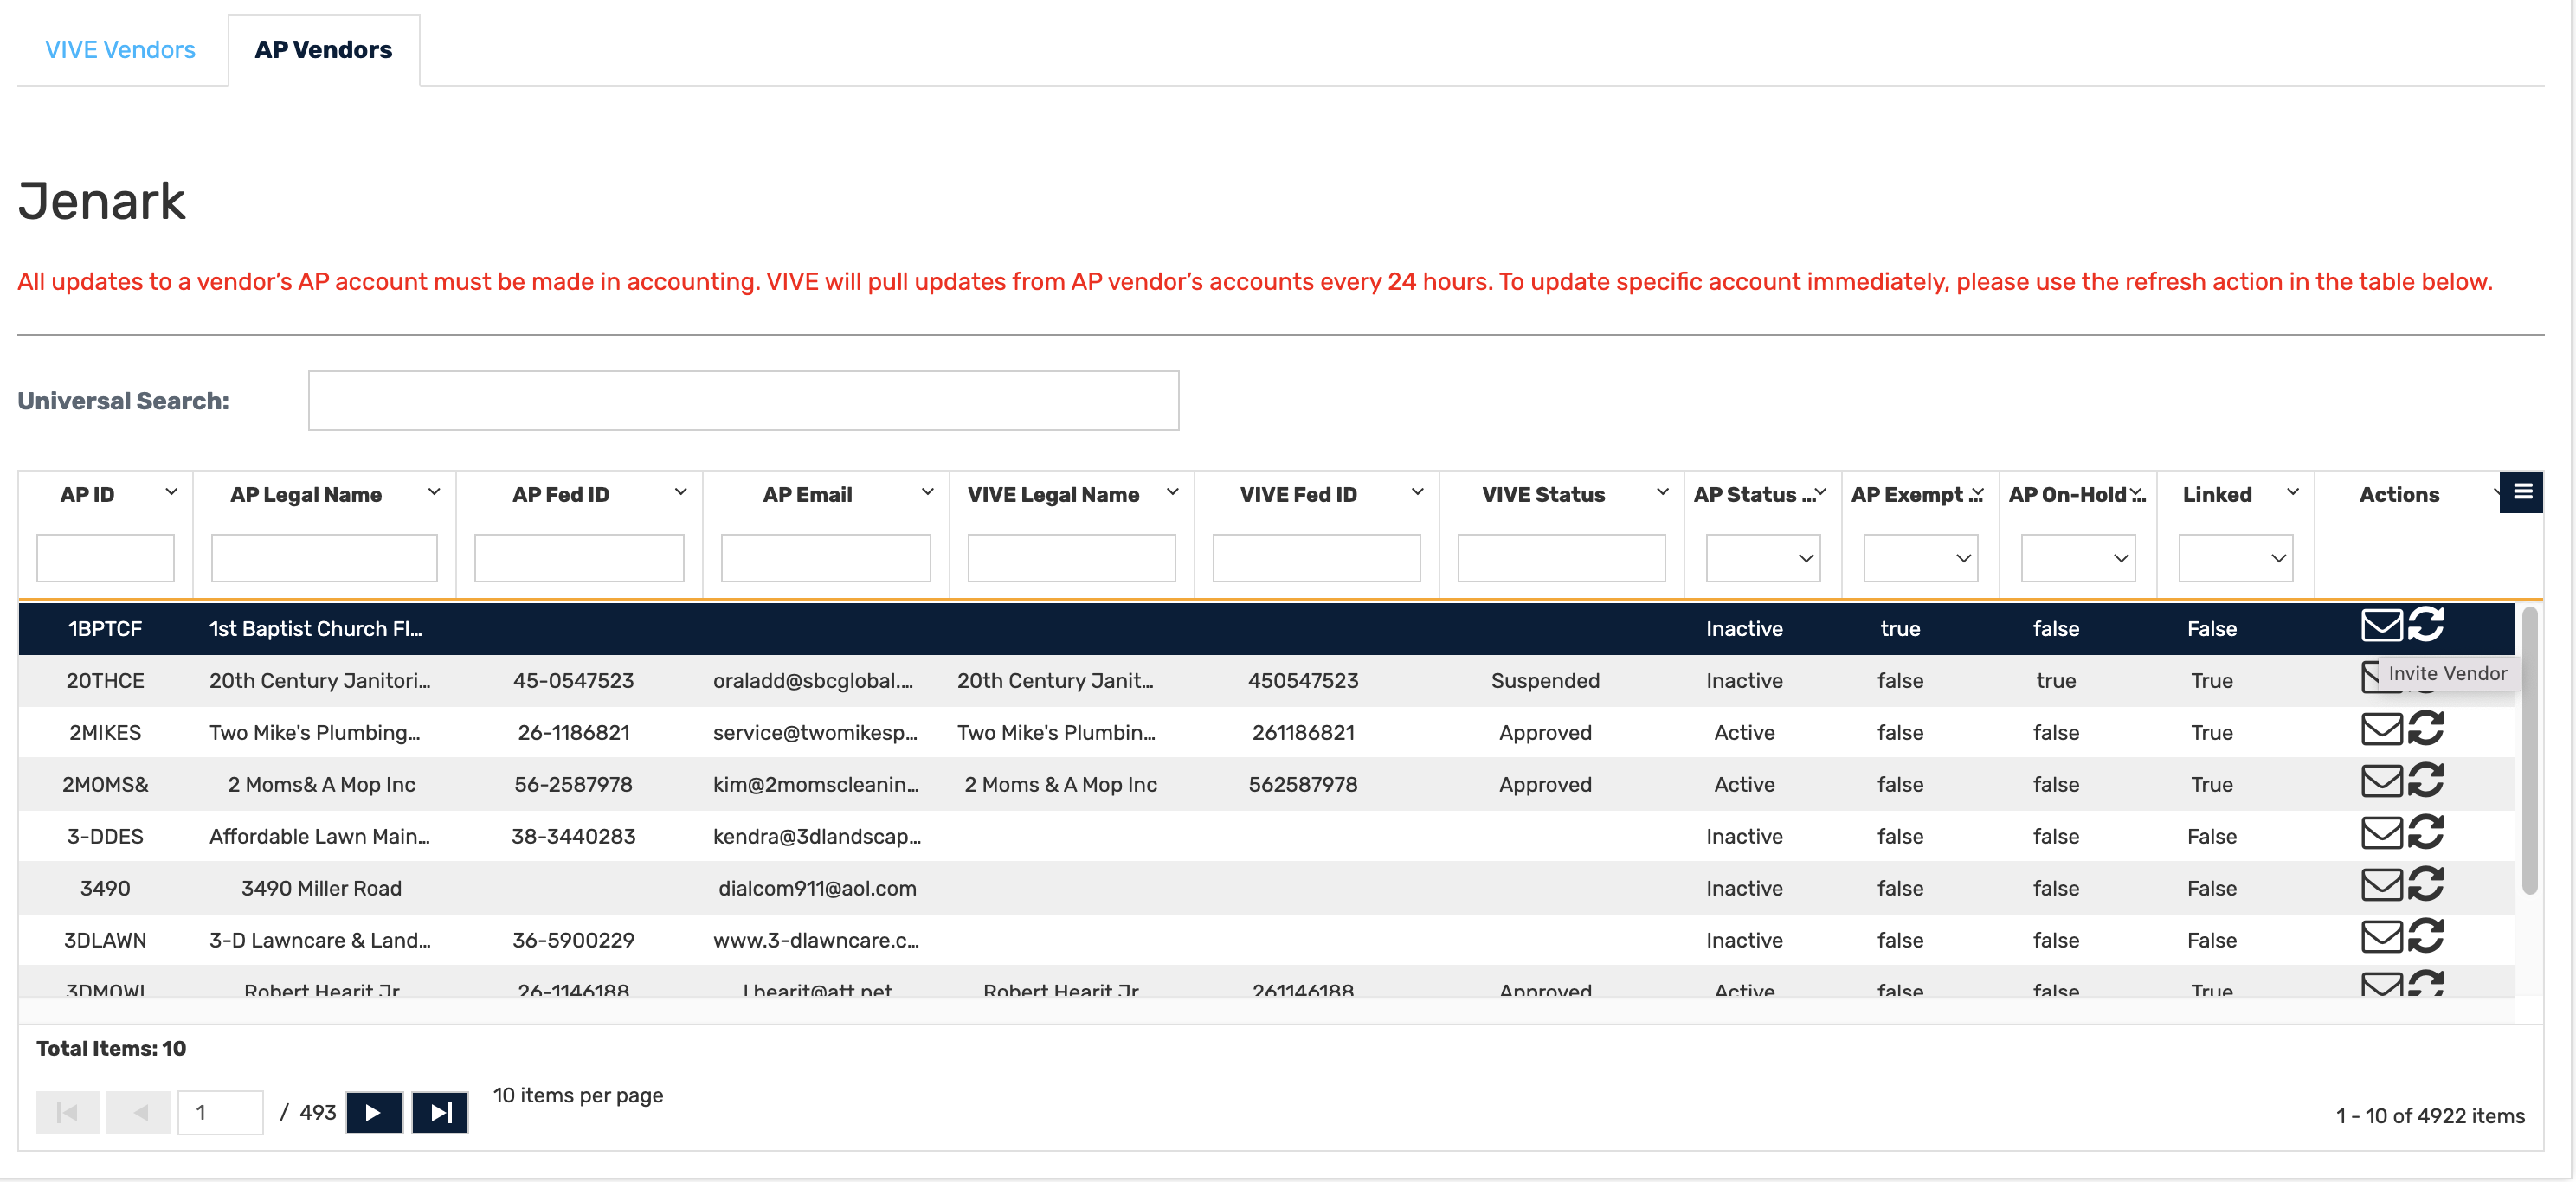Click the page number input box
This screenshot has height=1182, width=2576.
tap(220, 1112)
